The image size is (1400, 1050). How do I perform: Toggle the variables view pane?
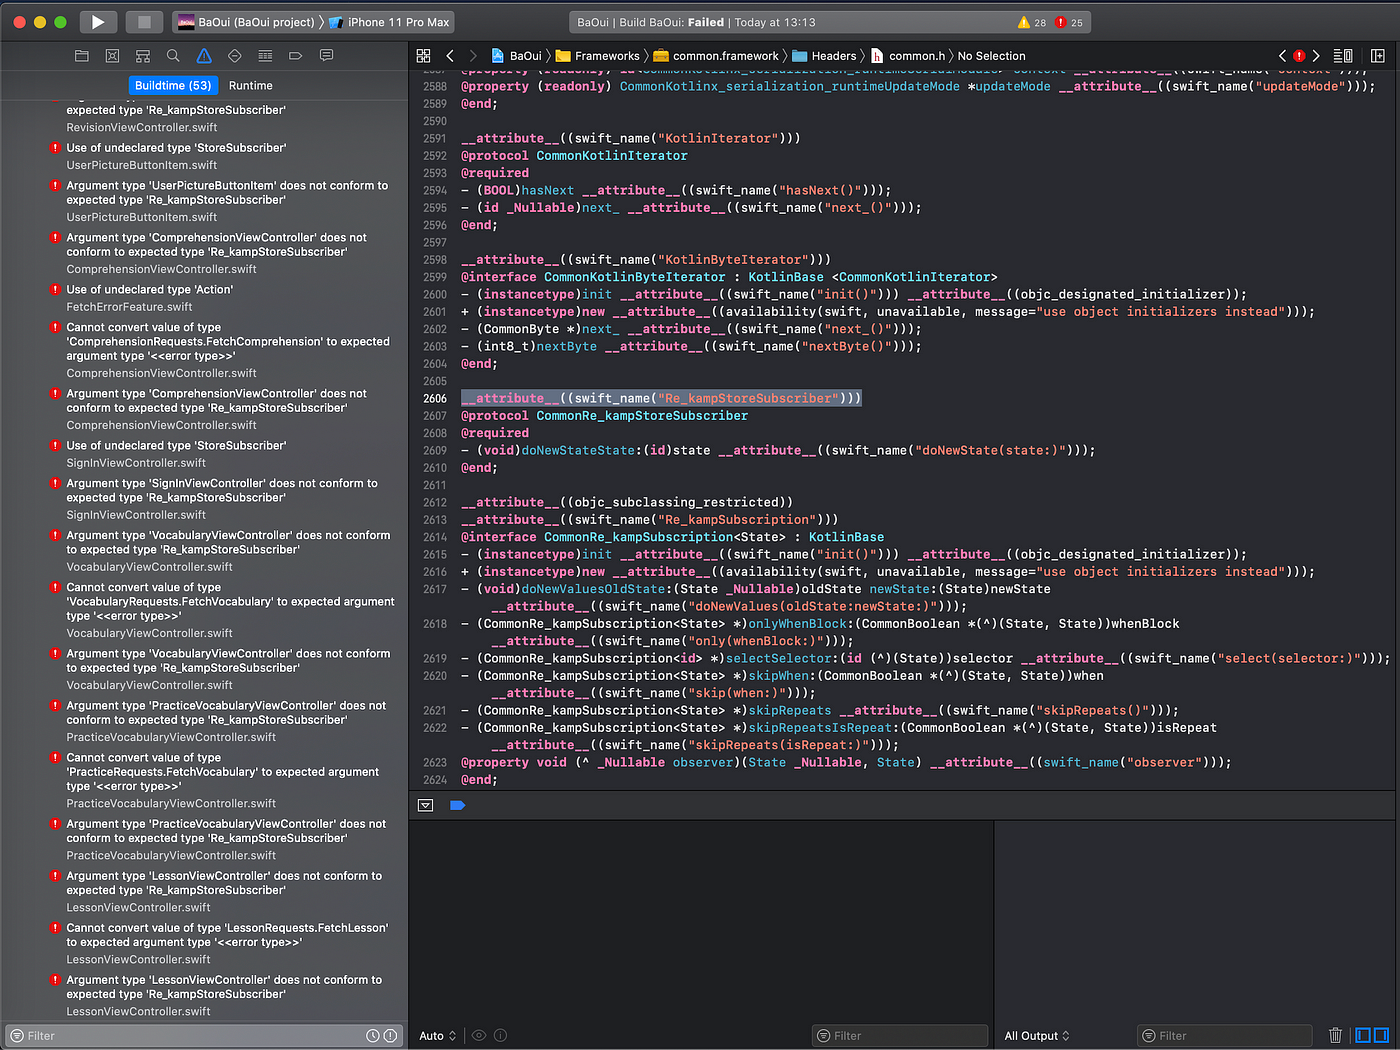[x=1363, y=1036]
